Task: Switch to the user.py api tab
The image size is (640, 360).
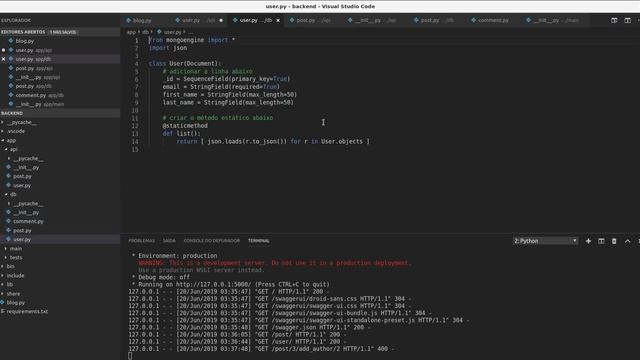Action: click(x=198, y=20)
